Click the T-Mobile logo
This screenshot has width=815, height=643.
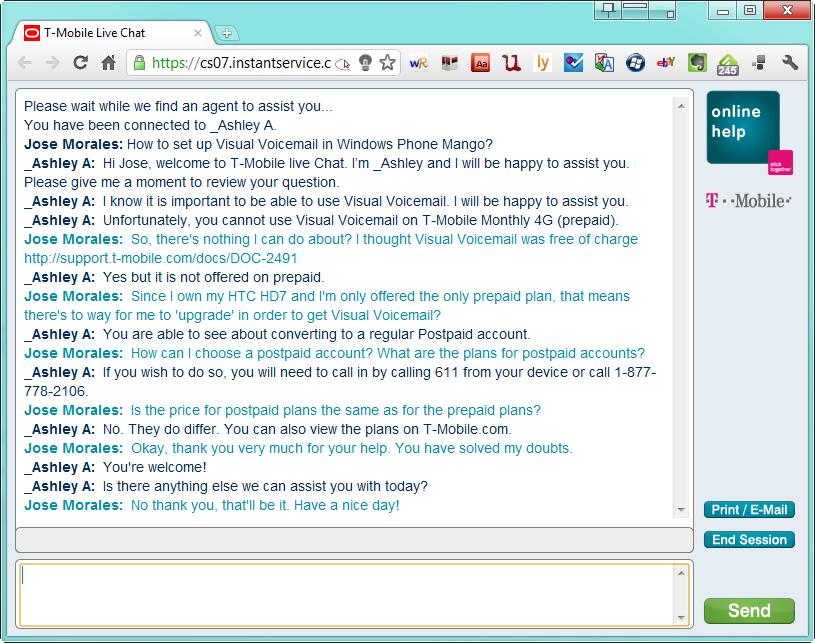click(748, 201)
